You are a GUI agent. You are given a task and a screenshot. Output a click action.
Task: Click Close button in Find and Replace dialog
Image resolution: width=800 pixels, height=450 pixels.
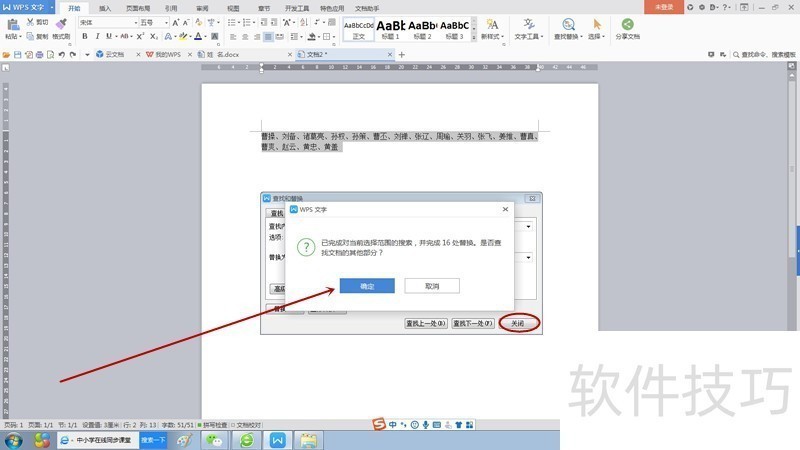tap(518, 323)
